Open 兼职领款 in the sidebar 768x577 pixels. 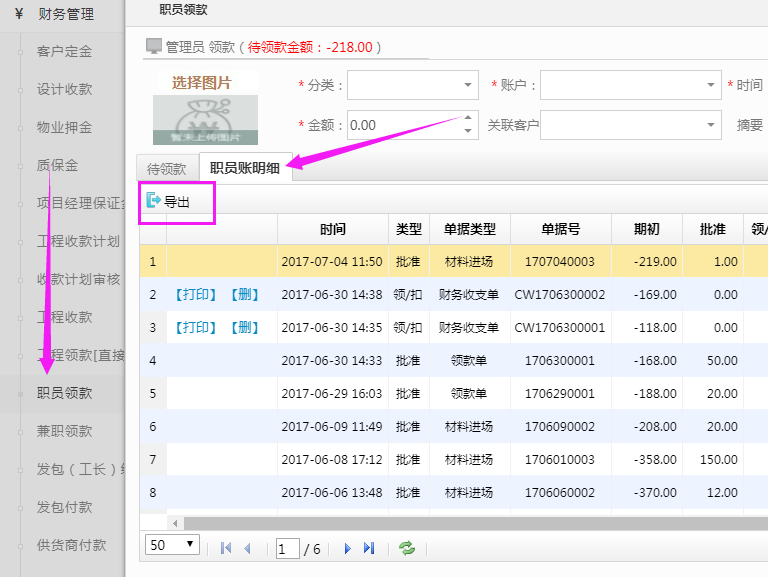pyautogui.click(x=64, y=431)
